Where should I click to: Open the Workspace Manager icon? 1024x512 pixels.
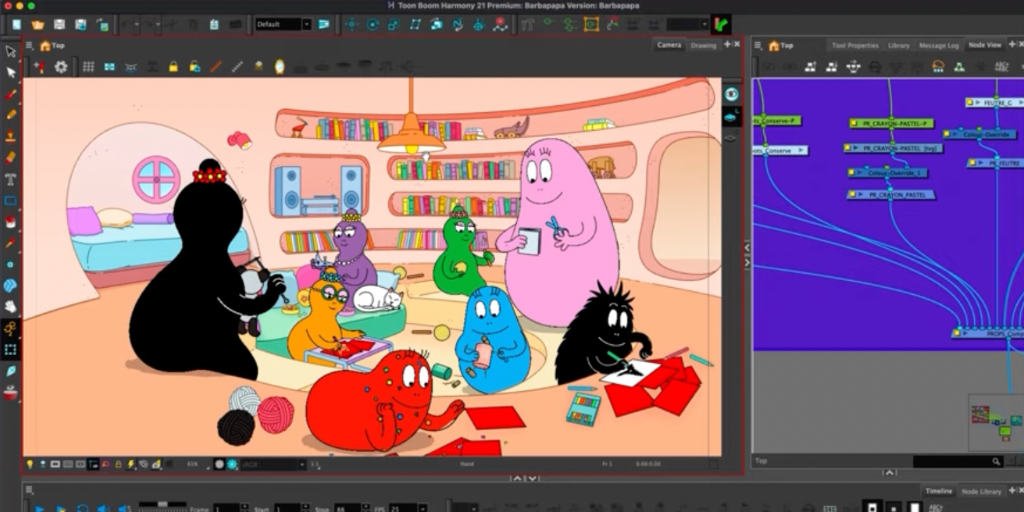tap(324, 24)
